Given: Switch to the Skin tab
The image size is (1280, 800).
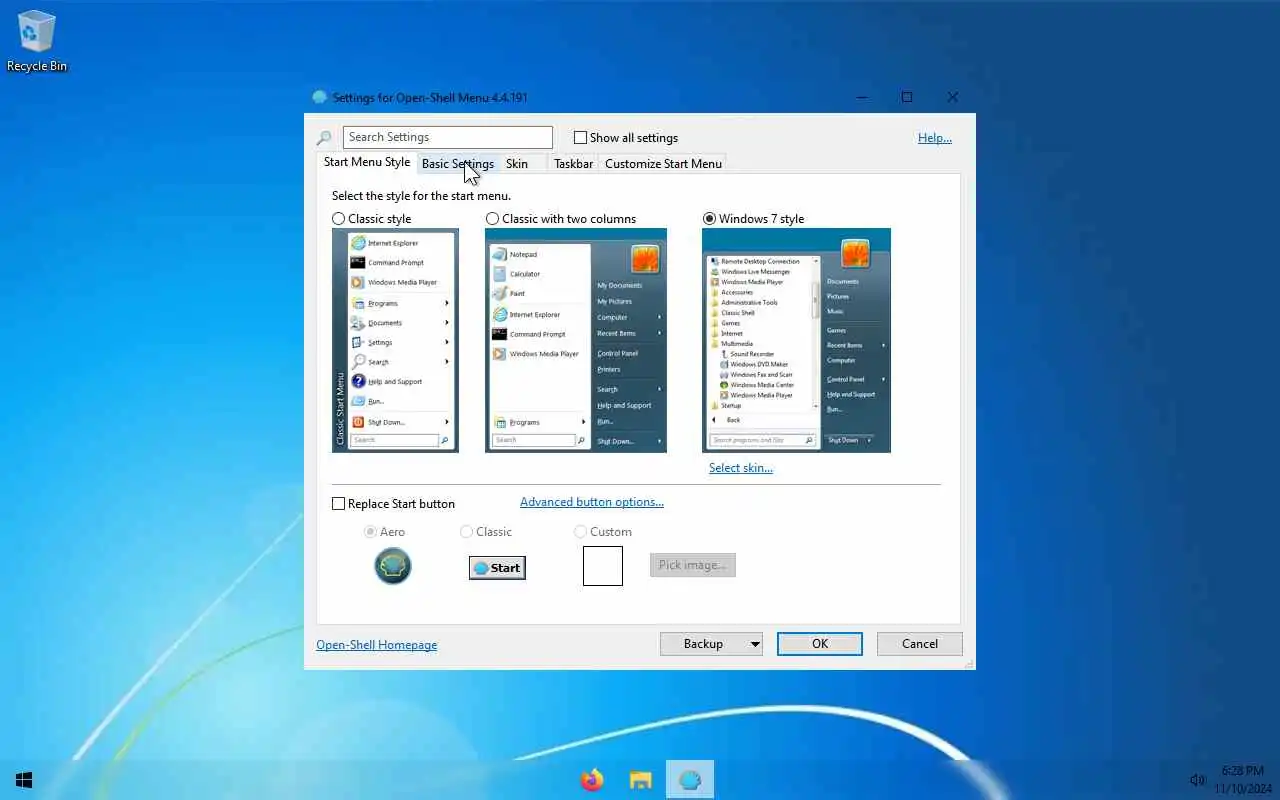Looking at the screenshot, I should [517, 164].
